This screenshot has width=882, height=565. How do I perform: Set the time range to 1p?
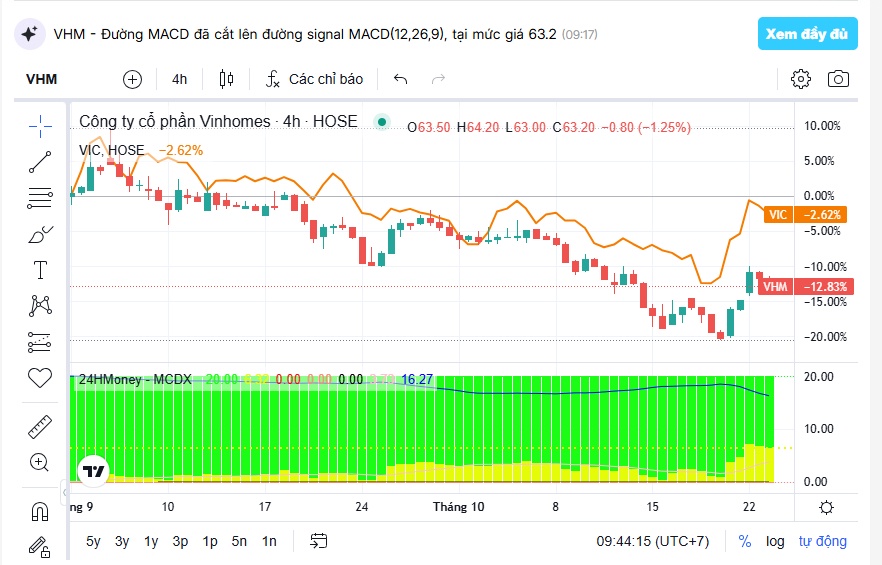point(210,541)
